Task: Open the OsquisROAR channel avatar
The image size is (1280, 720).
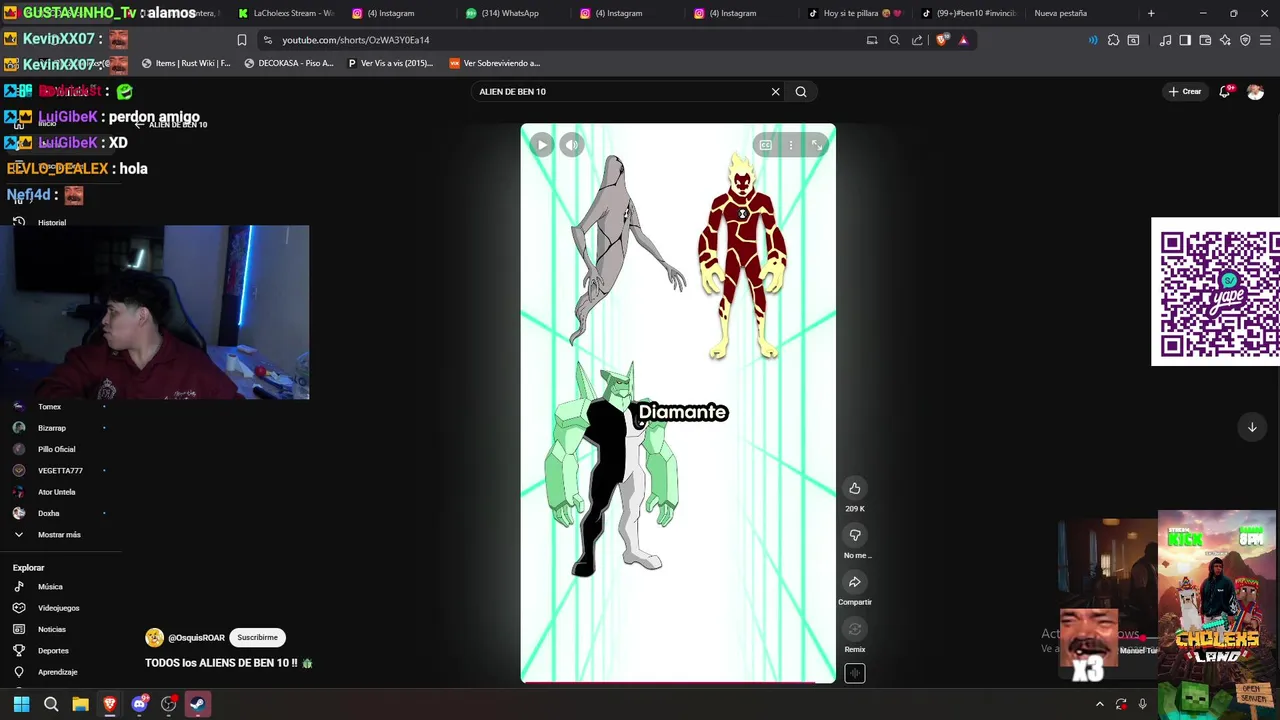Action: (x=154, y=637)
